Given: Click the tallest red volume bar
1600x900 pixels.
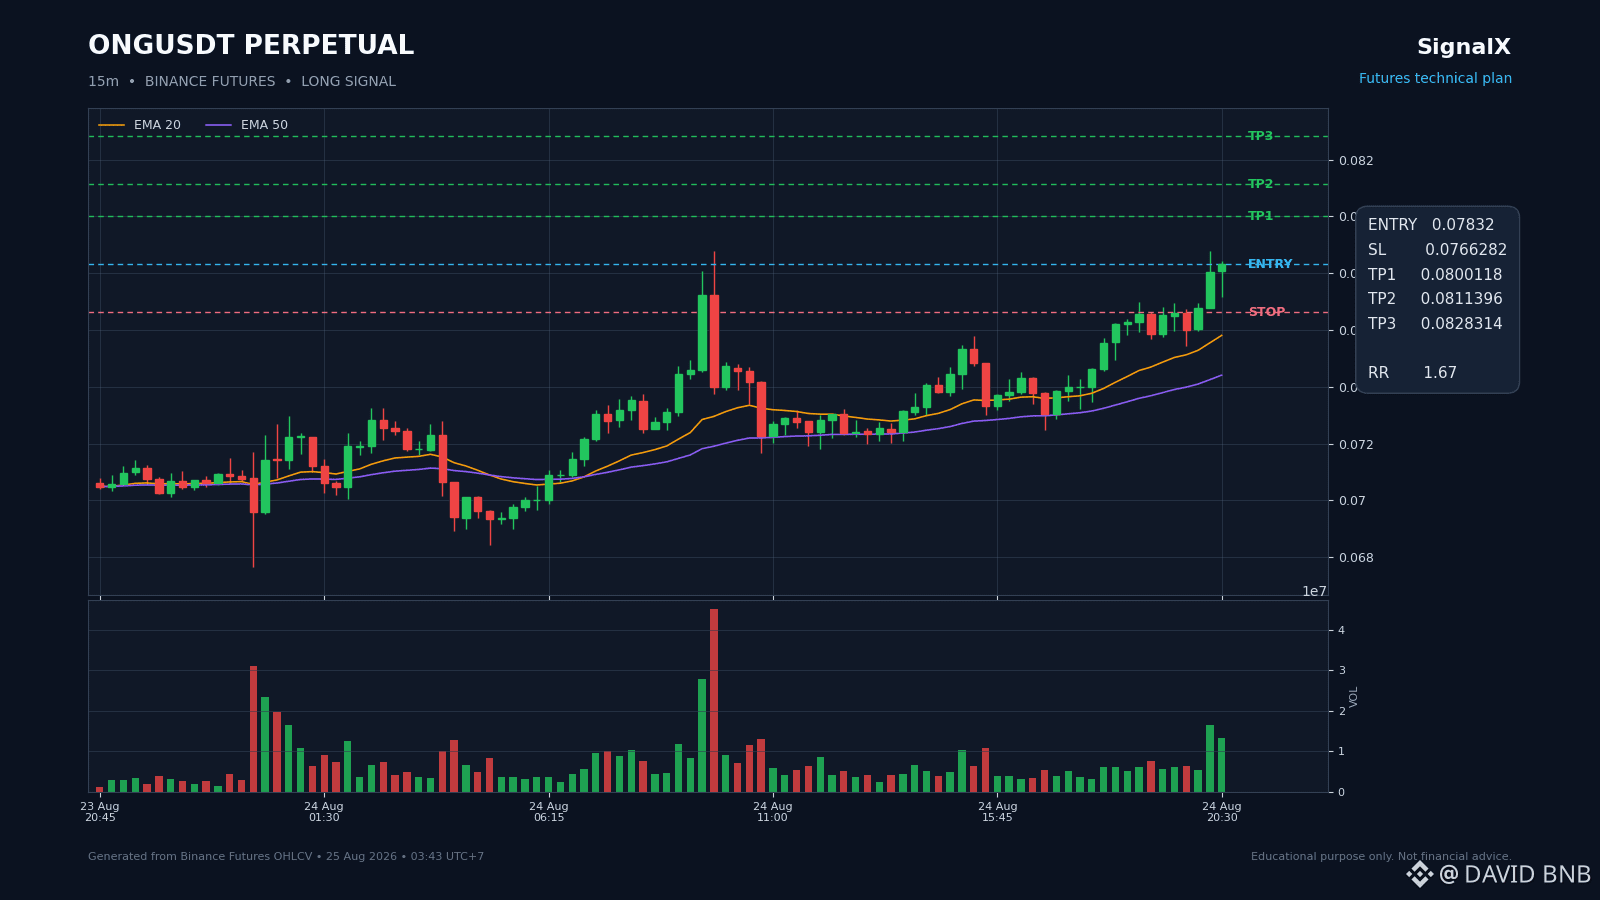Looking at the screenshot, I should [714, 700].
